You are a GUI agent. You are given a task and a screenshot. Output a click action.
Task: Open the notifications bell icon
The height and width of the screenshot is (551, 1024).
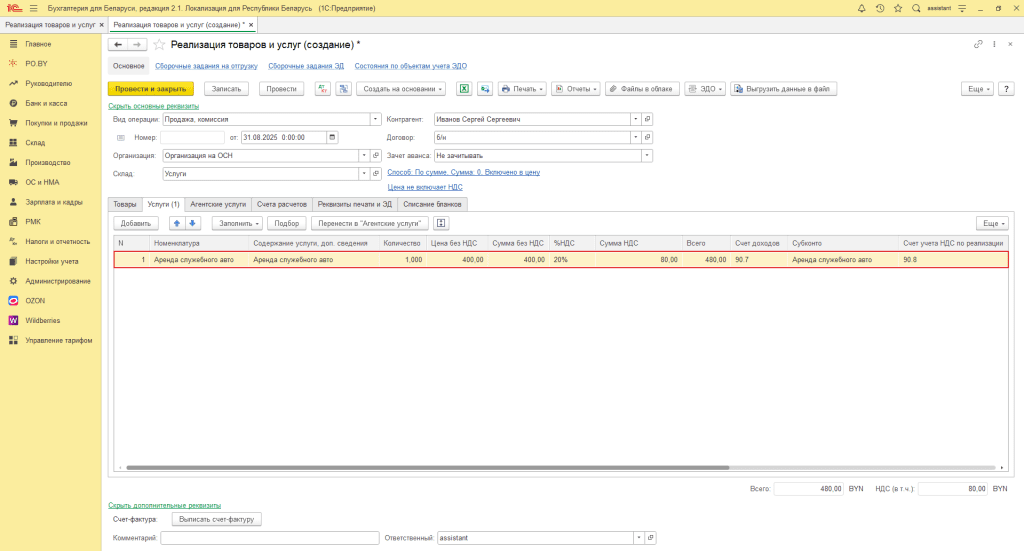[861, 8]
